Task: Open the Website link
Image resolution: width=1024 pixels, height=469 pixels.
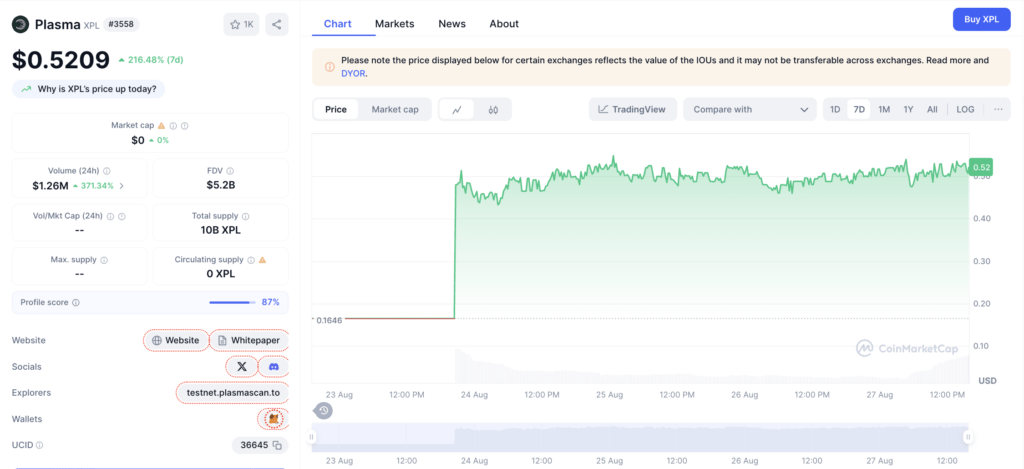Action: [176, 340]
